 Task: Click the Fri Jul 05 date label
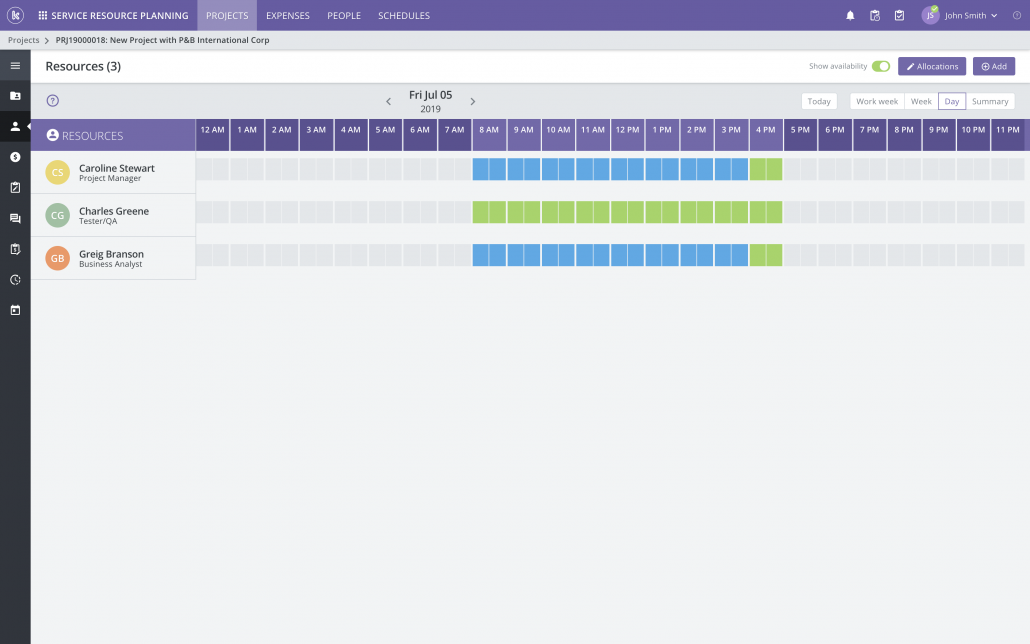[x=430, y=95]
